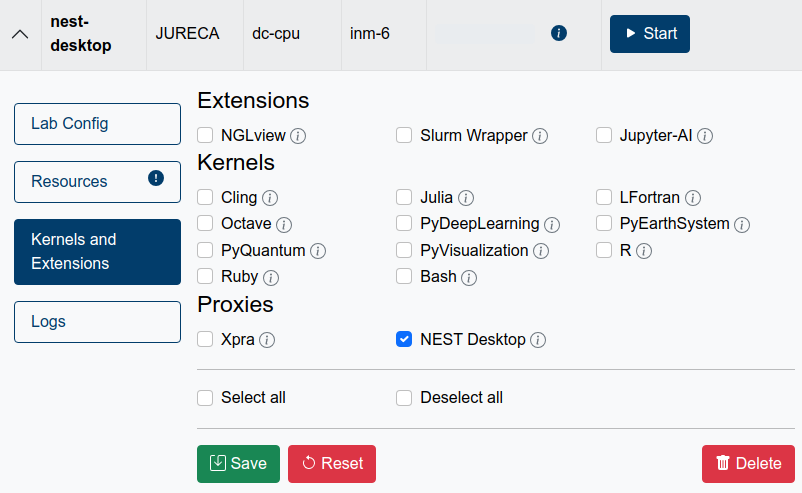The height and width of the screenshot is (493, 802).
Task: Click the info icon next to R
Action: (643, 251)
